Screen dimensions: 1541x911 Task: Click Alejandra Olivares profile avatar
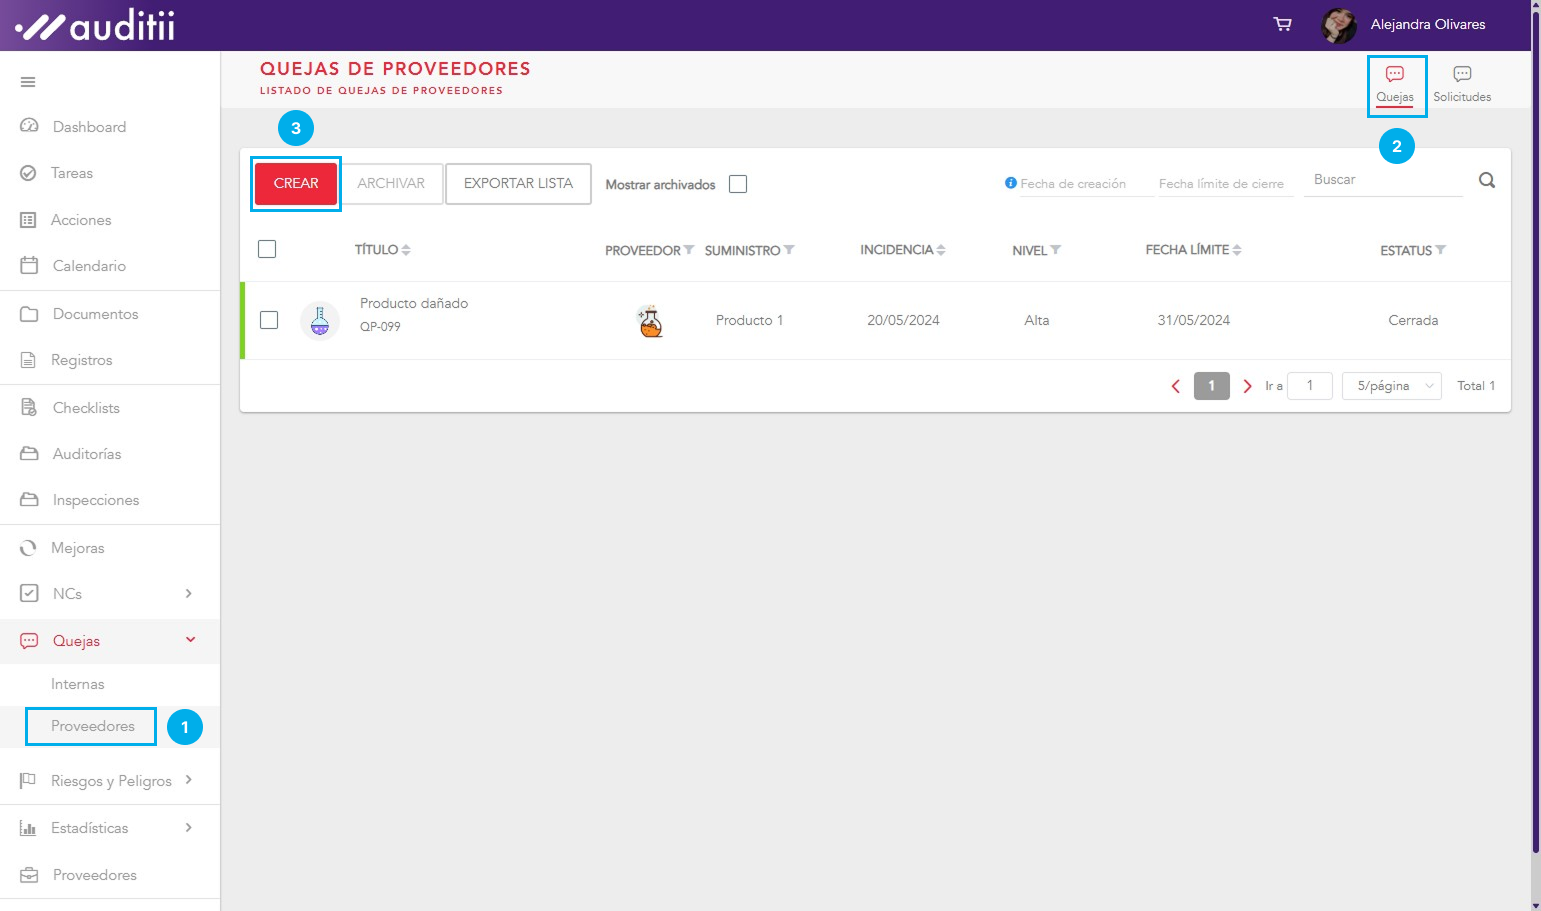[1338, 25]
